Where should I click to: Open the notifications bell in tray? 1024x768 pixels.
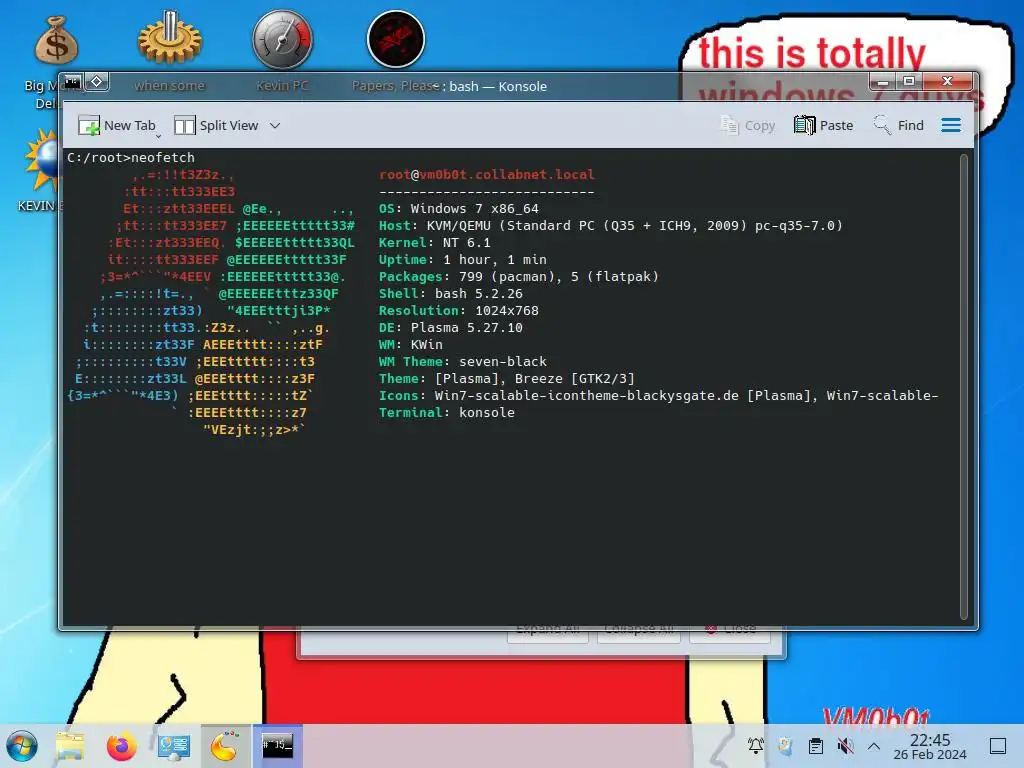point(756,746)
